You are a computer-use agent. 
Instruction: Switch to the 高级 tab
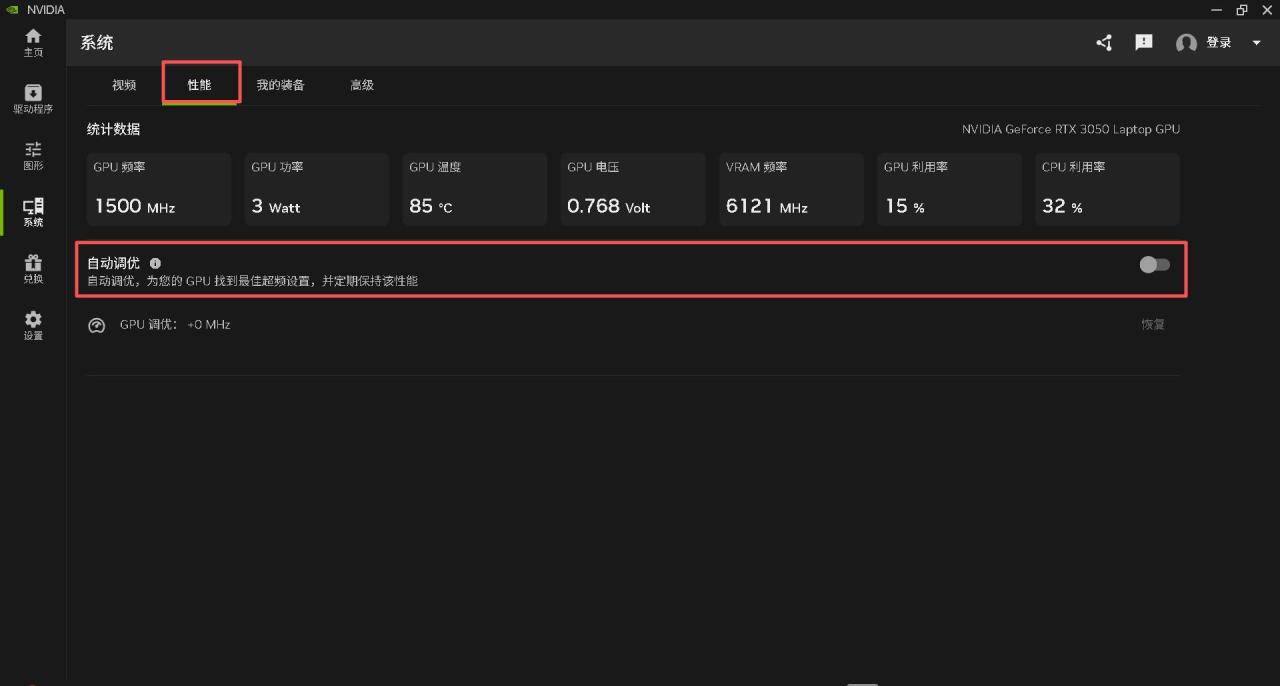(x=362, y=85)
